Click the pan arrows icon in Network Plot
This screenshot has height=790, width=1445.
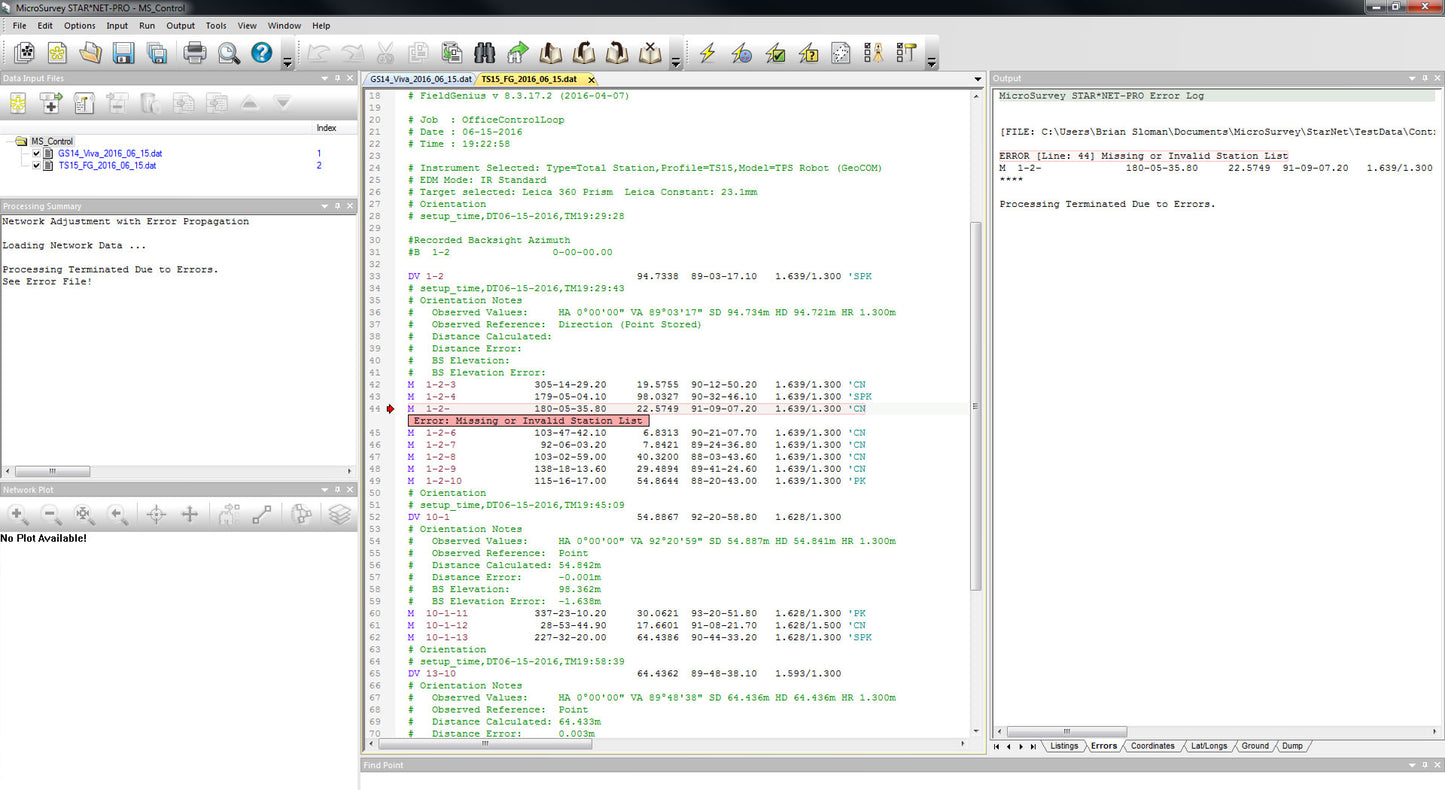189,515
